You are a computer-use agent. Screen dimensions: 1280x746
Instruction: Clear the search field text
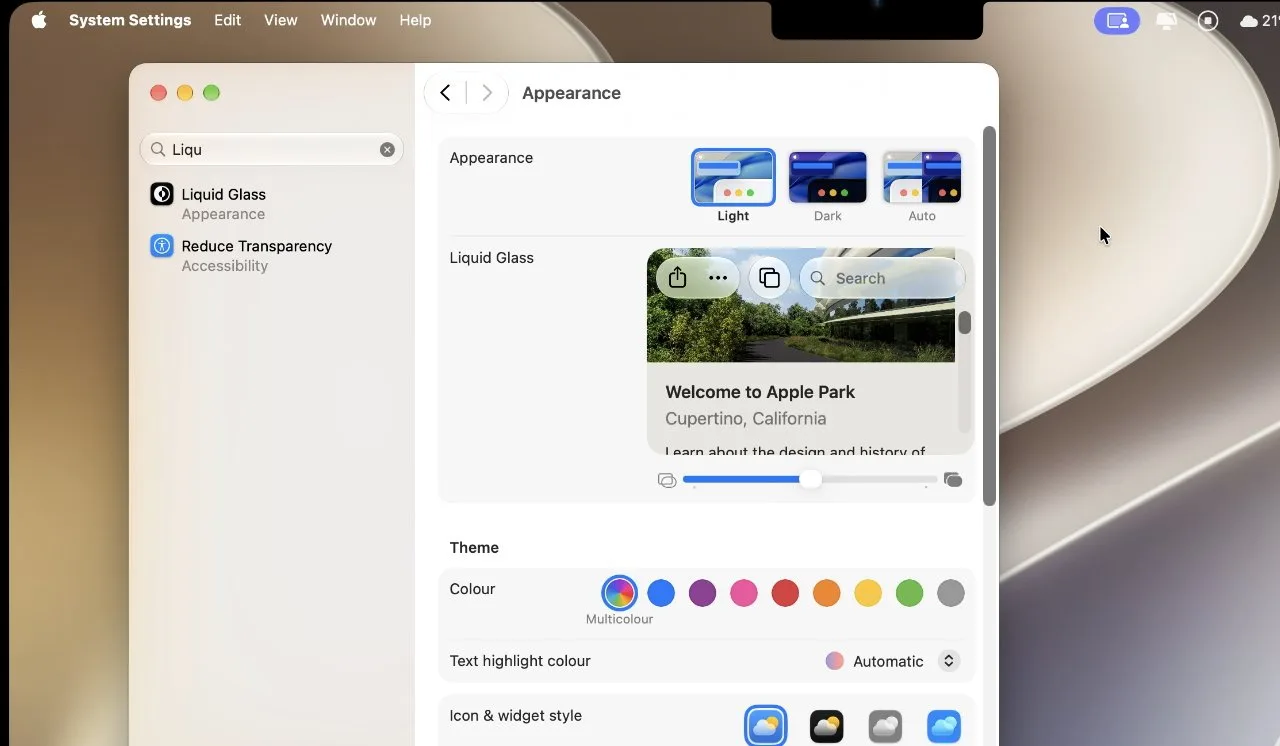(x=387, y=149)
